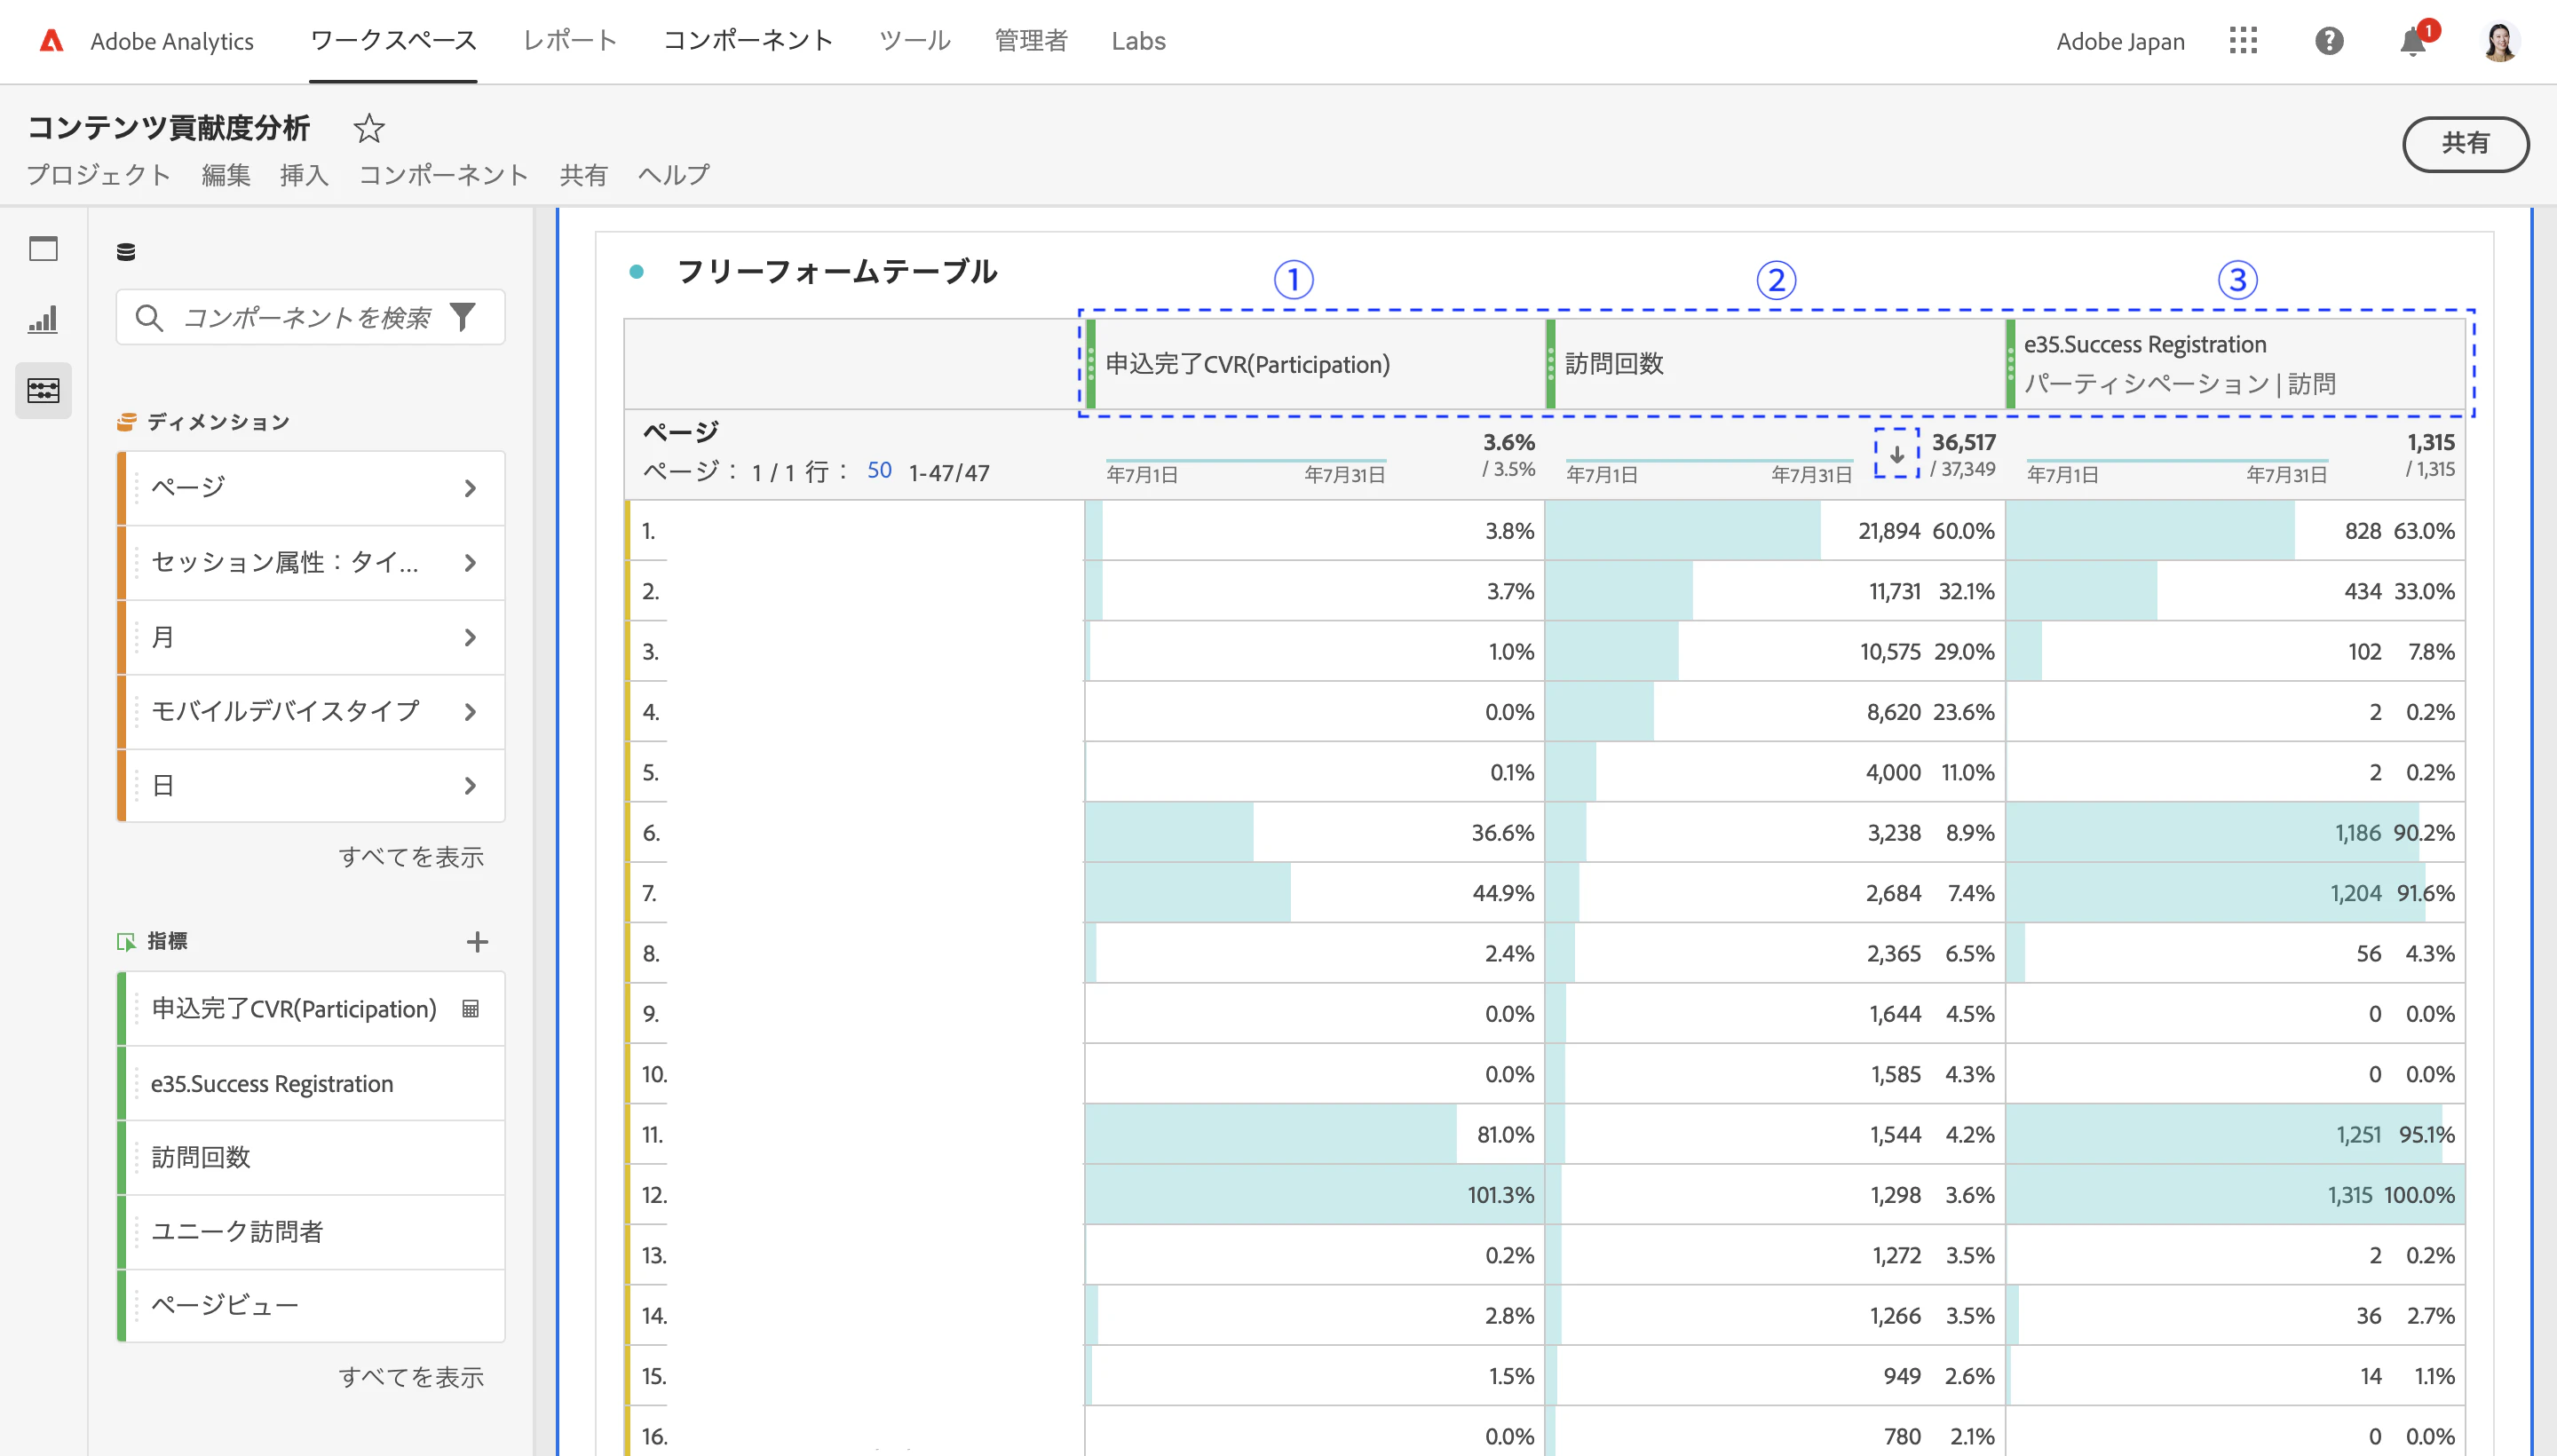Viewport: 2557px width, 1456px height.
Task: Expand the ページ dimension chevron
Action: pyautogui.click(x=470, y=488)
